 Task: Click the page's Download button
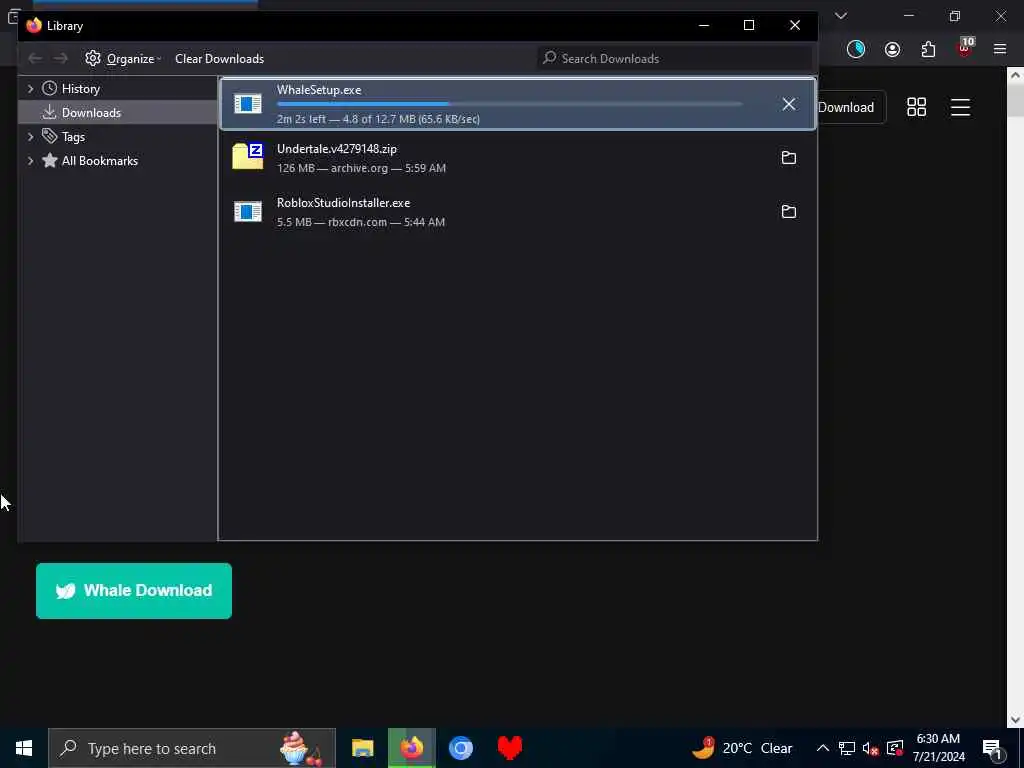(852, 108)
